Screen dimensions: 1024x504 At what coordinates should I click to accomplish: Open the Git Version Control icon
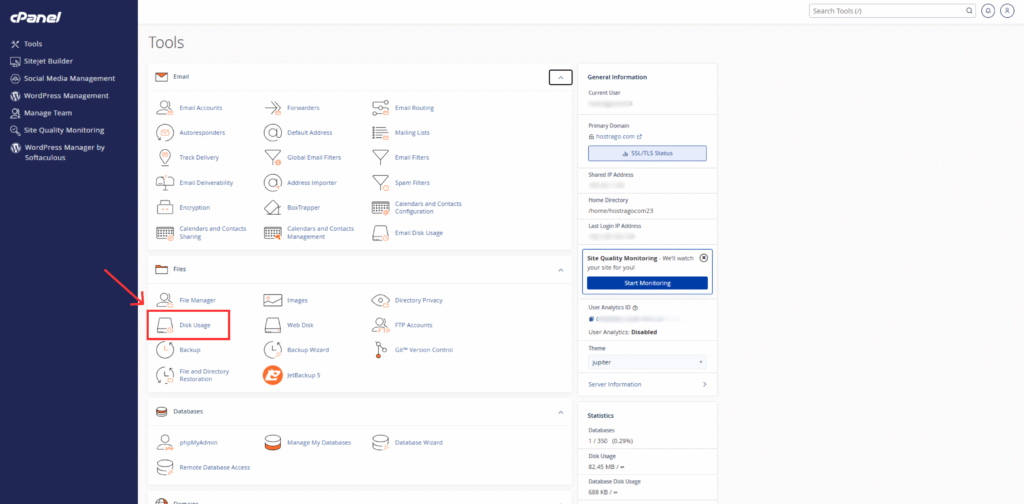[379, 350]
